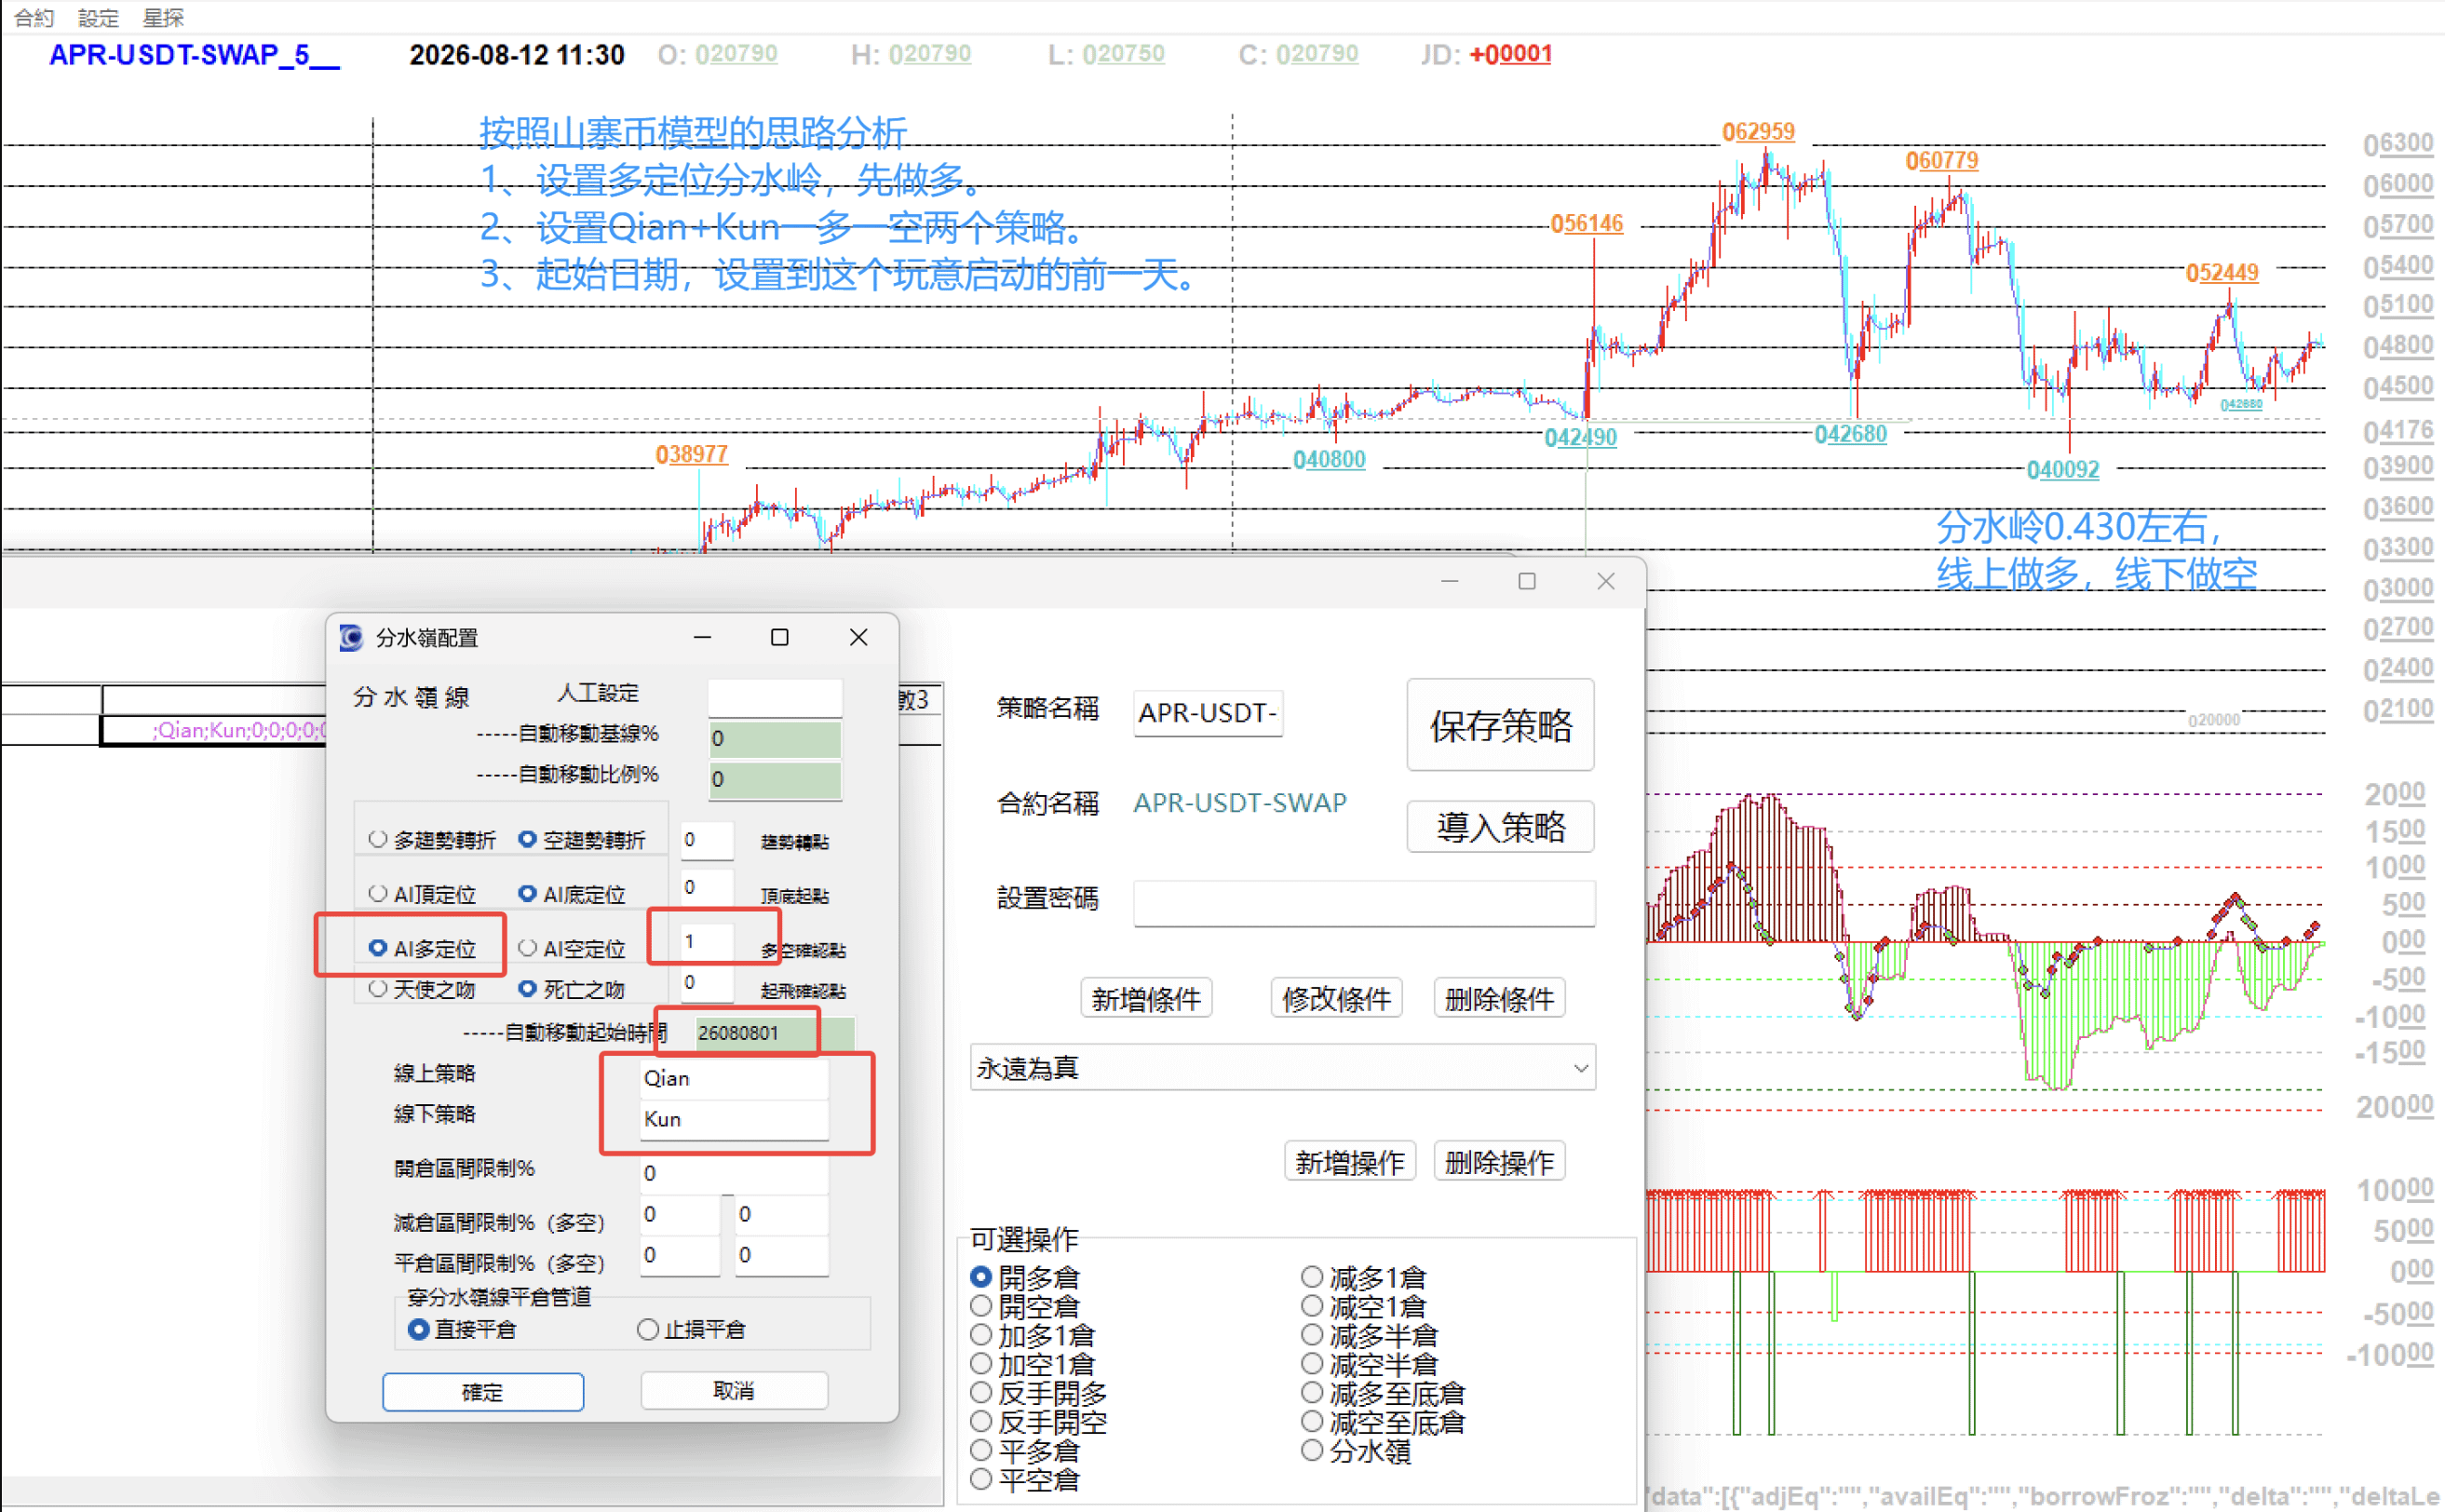Screen dimensions: 2445x1512
Task: Click the 修改條件 button
Action: (x=1336, y=998)
